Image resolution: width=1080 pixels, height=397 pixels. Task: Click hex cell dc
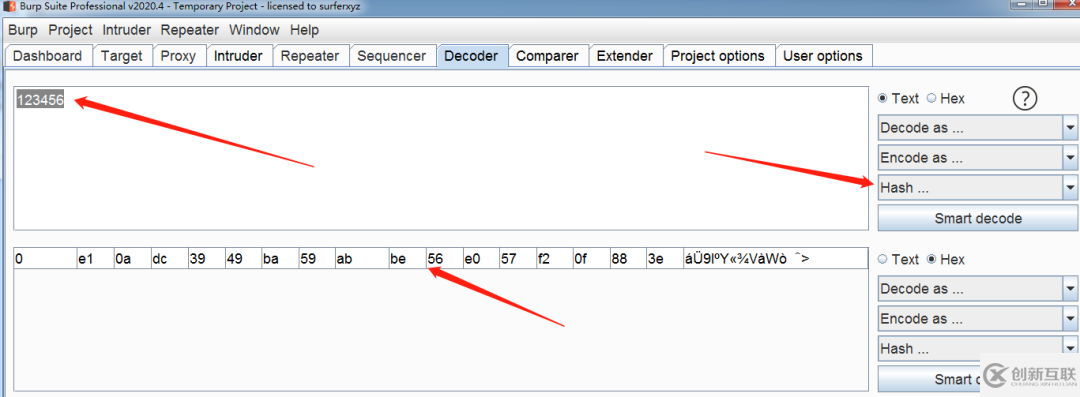pyautogui.click(x=169, y=259)
